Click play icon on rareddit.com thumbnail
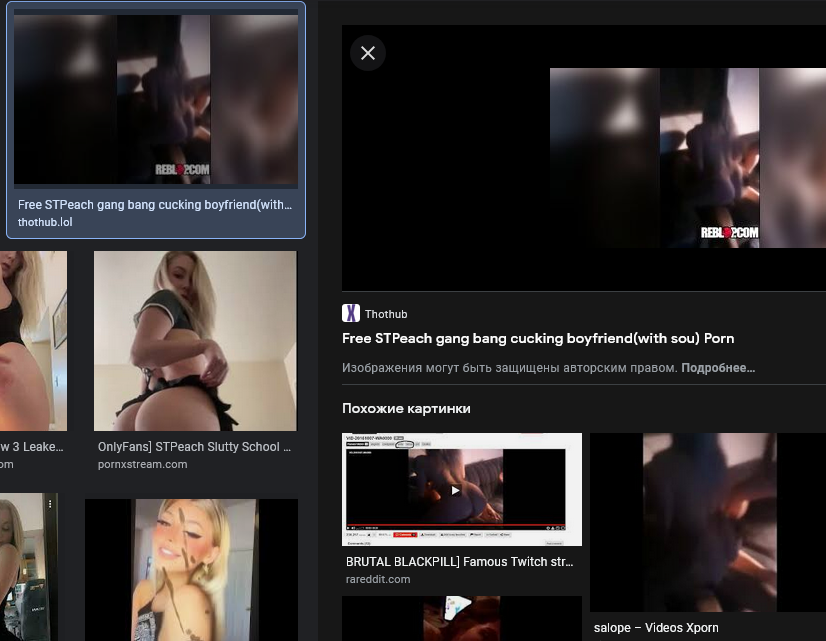826x641 pixels. coord(455,490)
